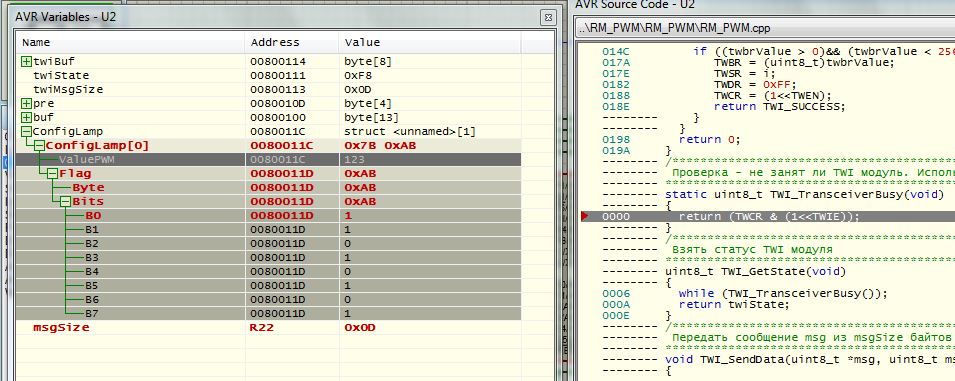The width and height of the screenshot is (955, 381).
Task: Select bit B6 row
Action: coord(269,299)
